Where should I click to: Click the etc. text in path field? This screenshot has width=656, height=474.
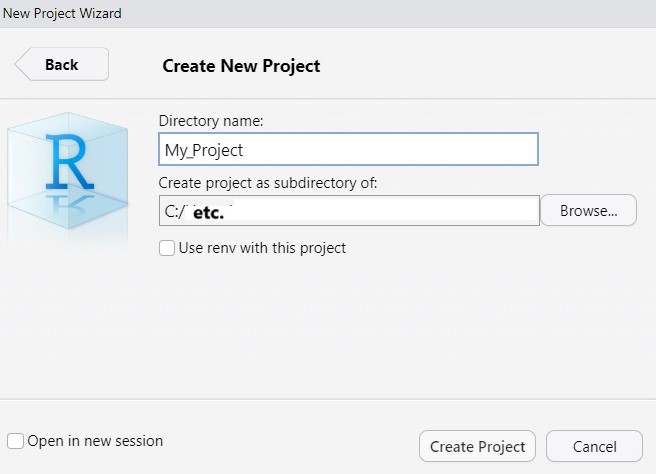tap(208, 213)
